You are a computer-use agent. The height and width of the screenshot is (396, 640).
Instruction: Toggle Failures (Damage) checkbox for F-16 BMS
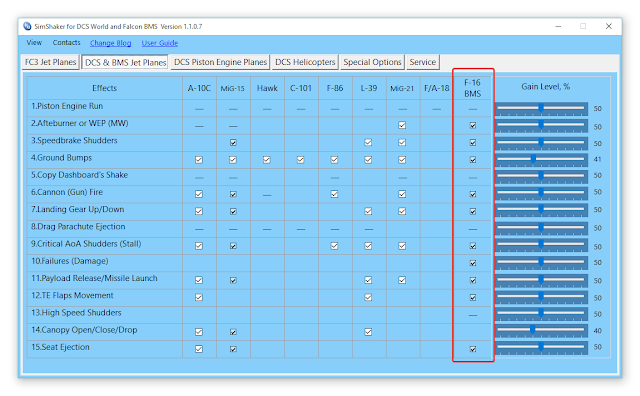(x=473, y=263)
